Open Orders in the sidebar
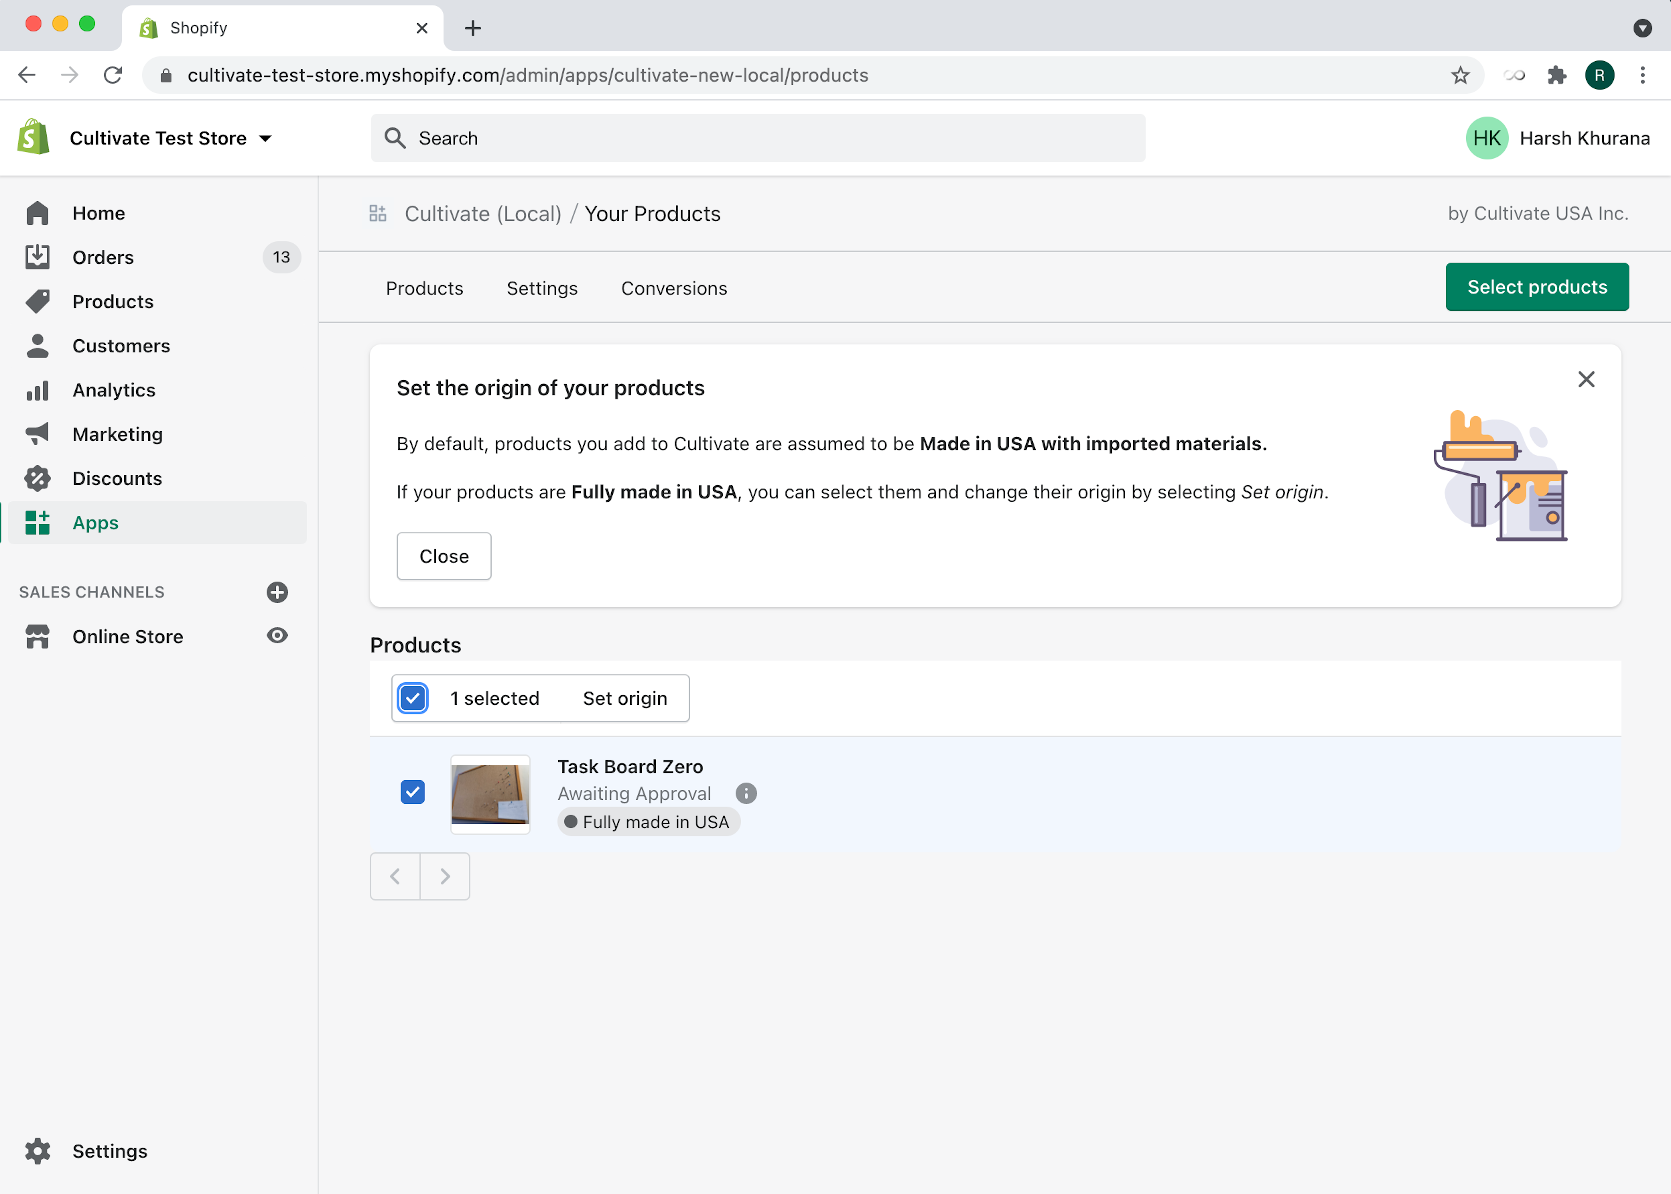This screenshot has height=1194, width=1671. [x=103, y=257]
